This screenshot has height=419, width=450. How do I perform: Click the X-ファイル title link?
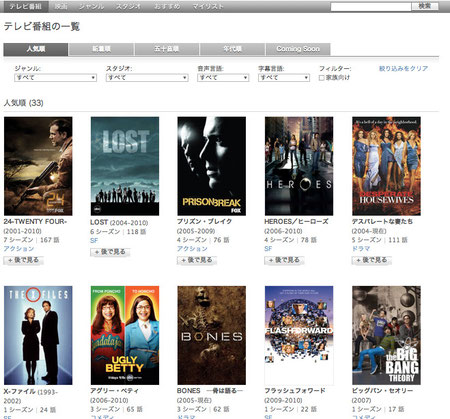pos(19,391)
